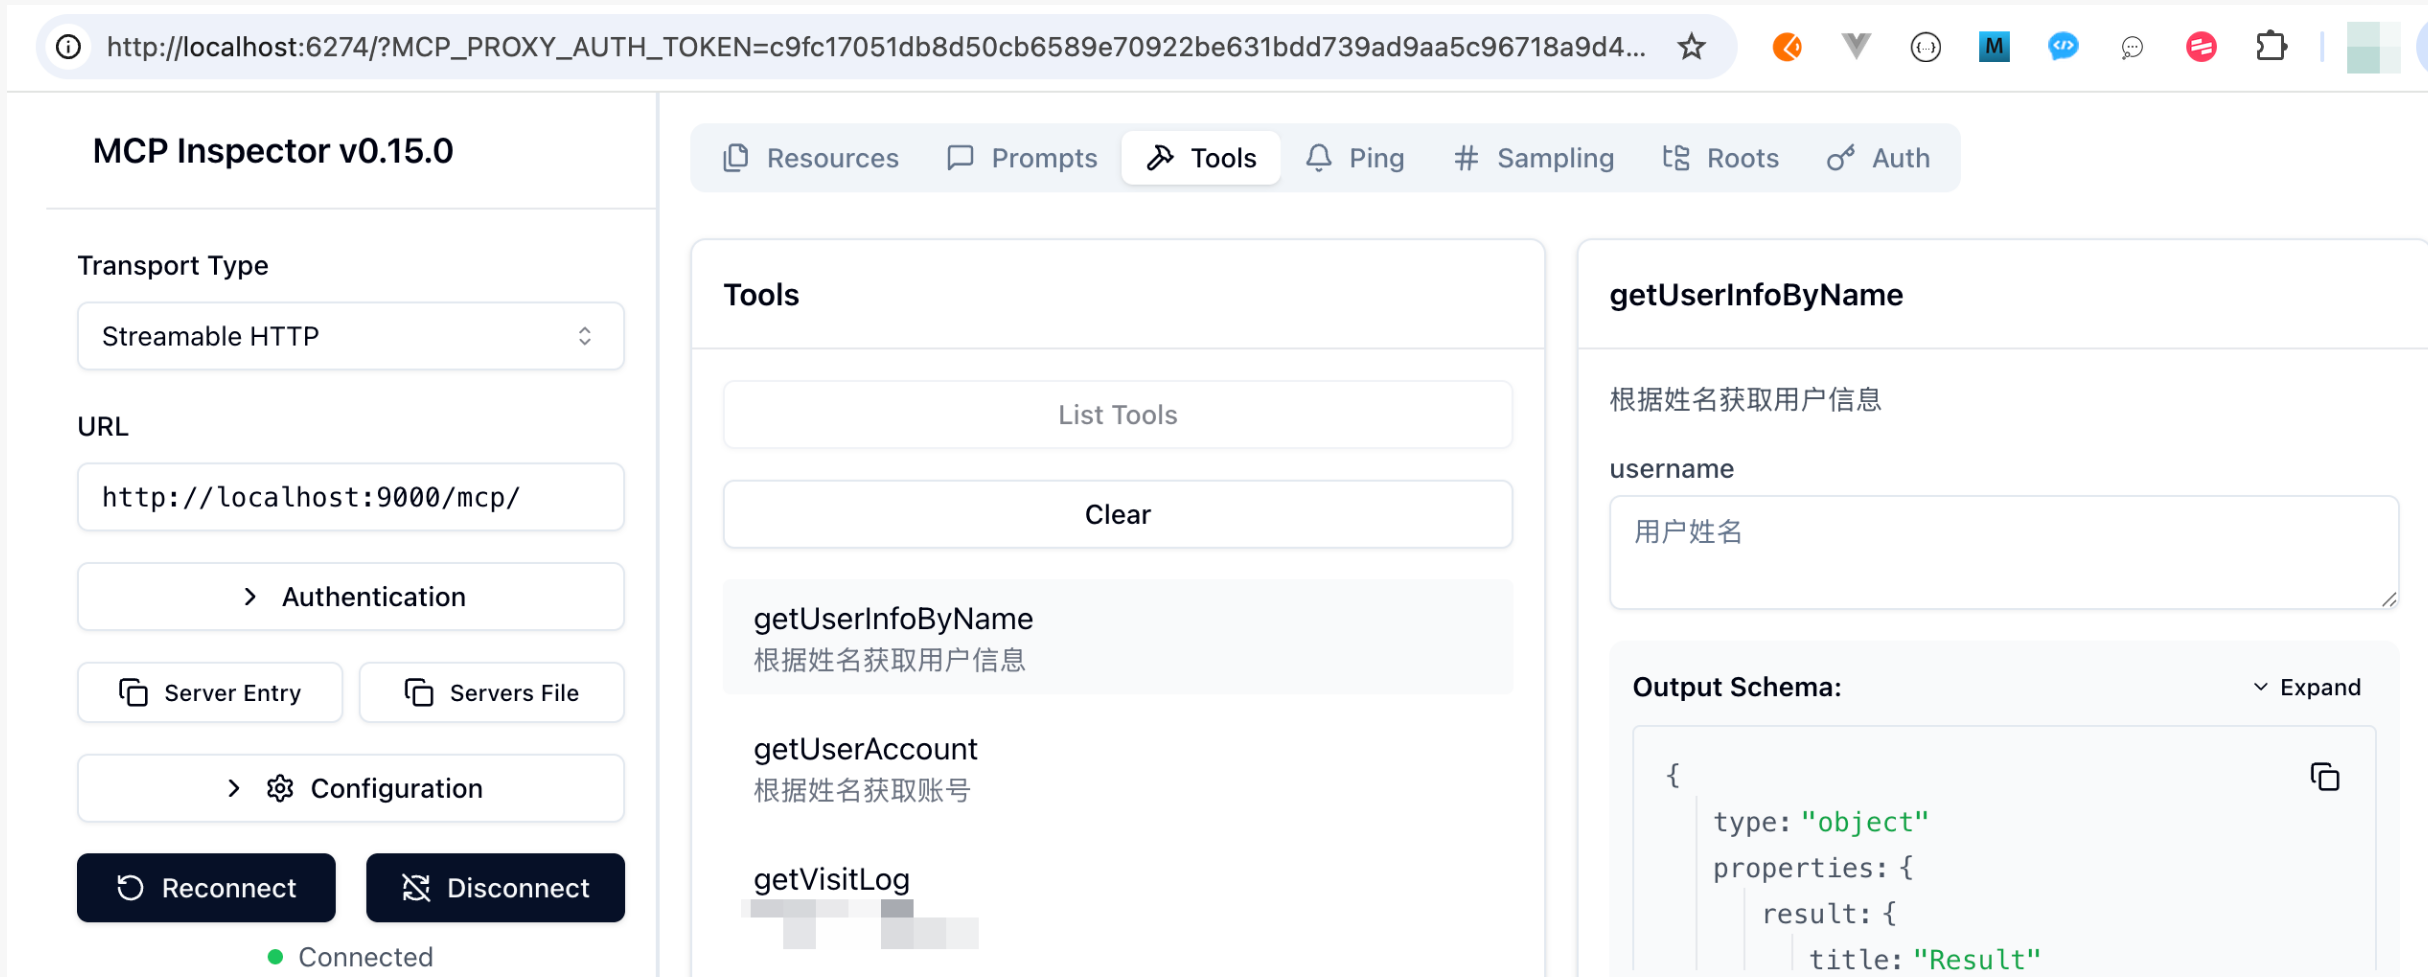2428x977 pixels.
Task: Expand the Output Schema view
Action: (2307, 688)
